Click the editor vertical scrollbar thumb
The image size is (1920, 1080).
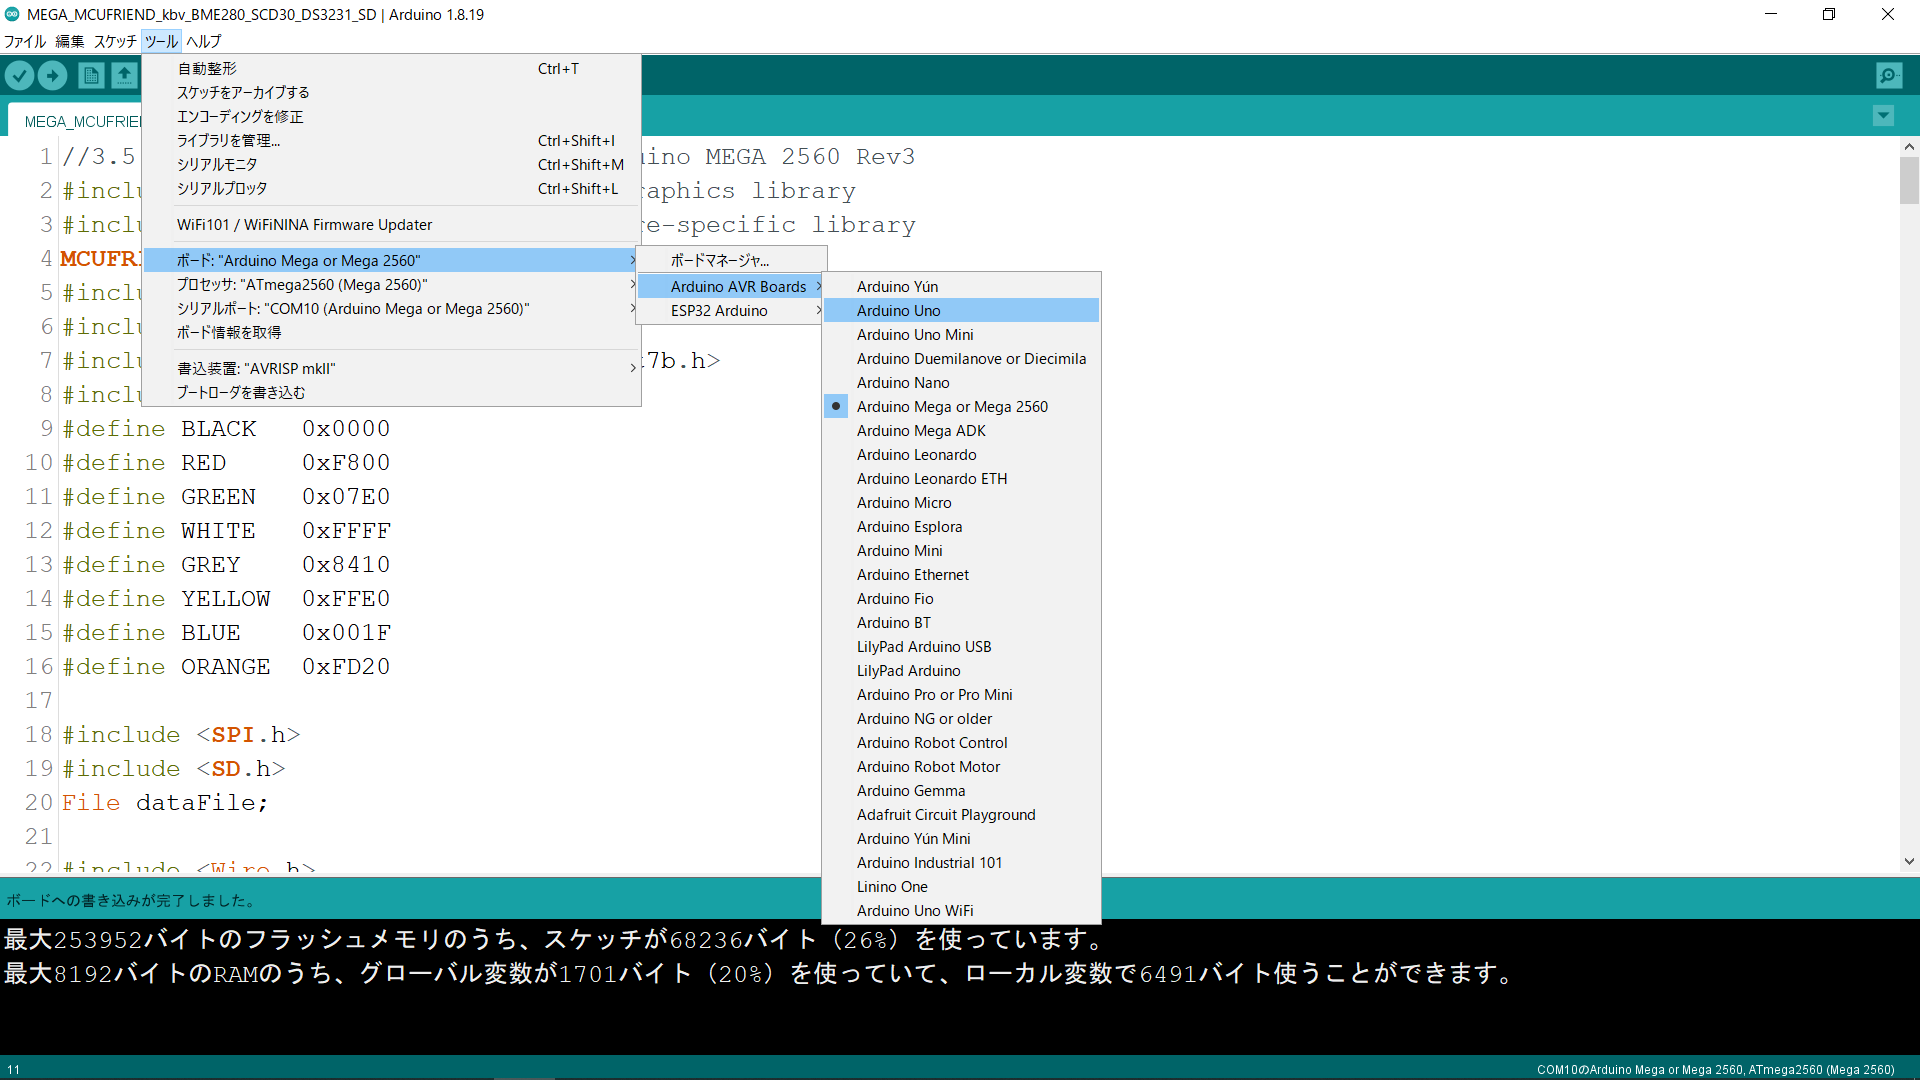click(x=1909, y=182)
